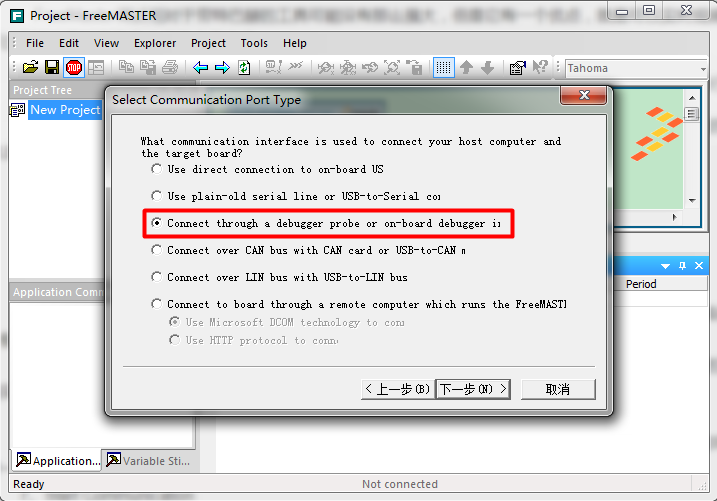The height and width of the screenshot is (501, 717).
Task: Switch to the Variable Sti... tab
Action: (x=149, y=460)
